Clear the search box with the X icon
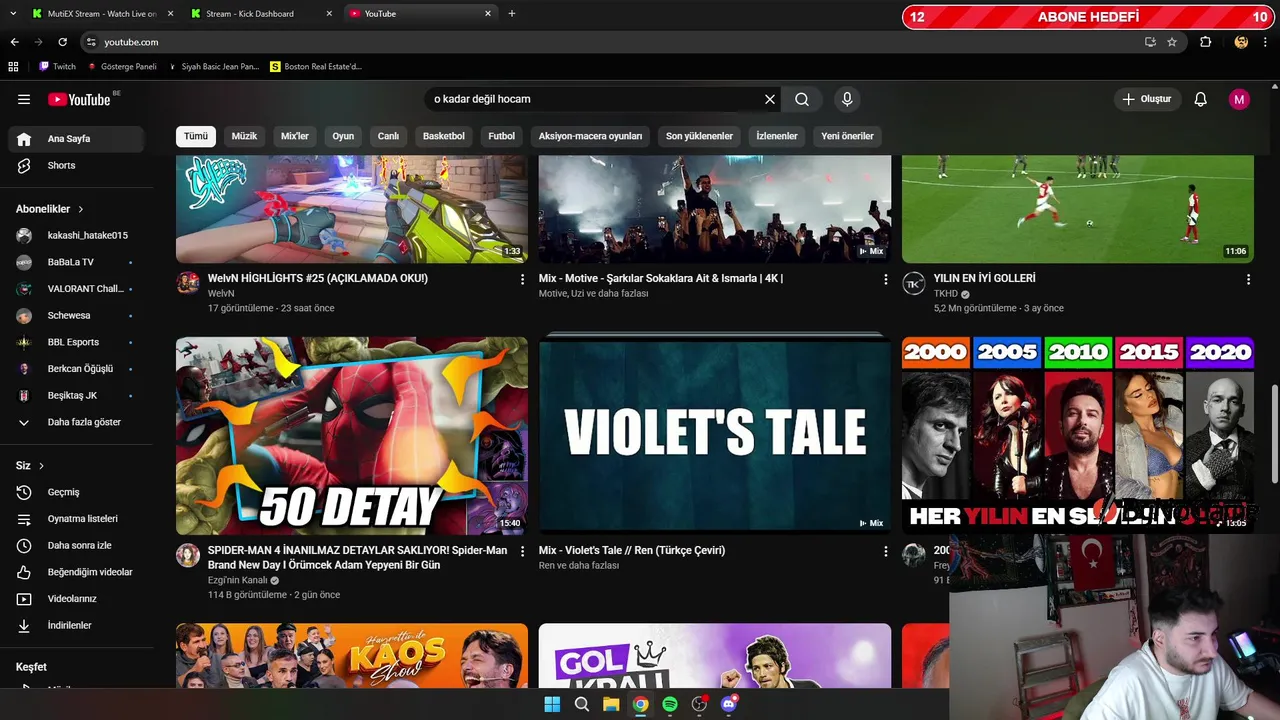Screen dimensions: 1280x720 pyautogui.click(x=770, y=99)
